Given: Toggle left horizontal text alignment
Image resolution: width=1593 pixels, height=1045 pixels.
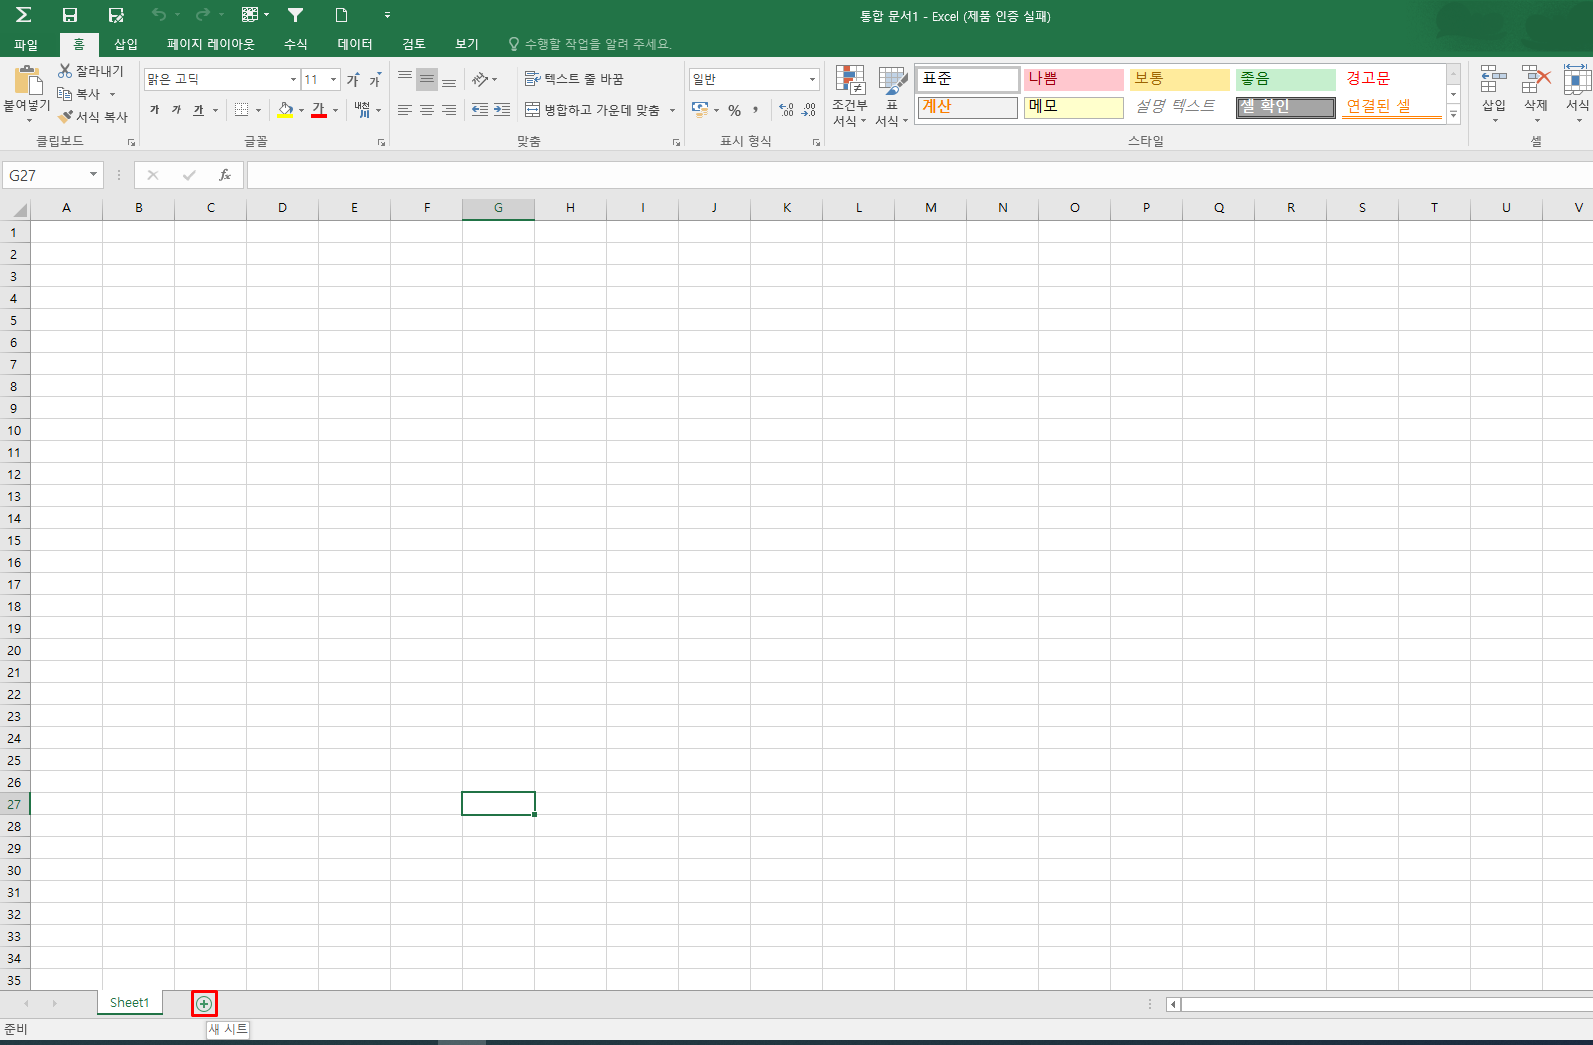Looking at the screenshot, I should [x=405, y=110].
